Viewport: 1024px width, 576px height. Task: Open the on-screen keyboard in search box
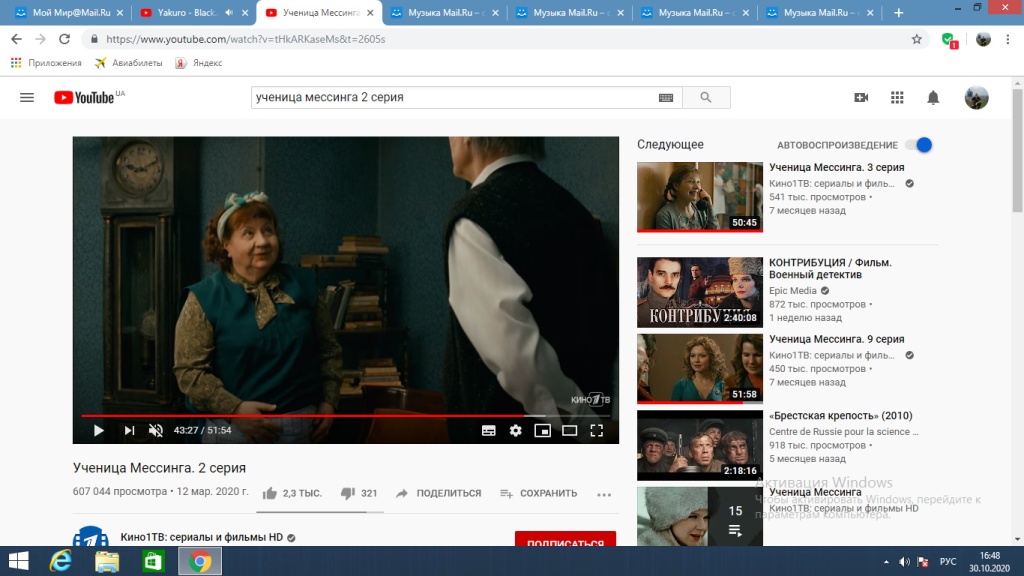(x=665, y=97)
